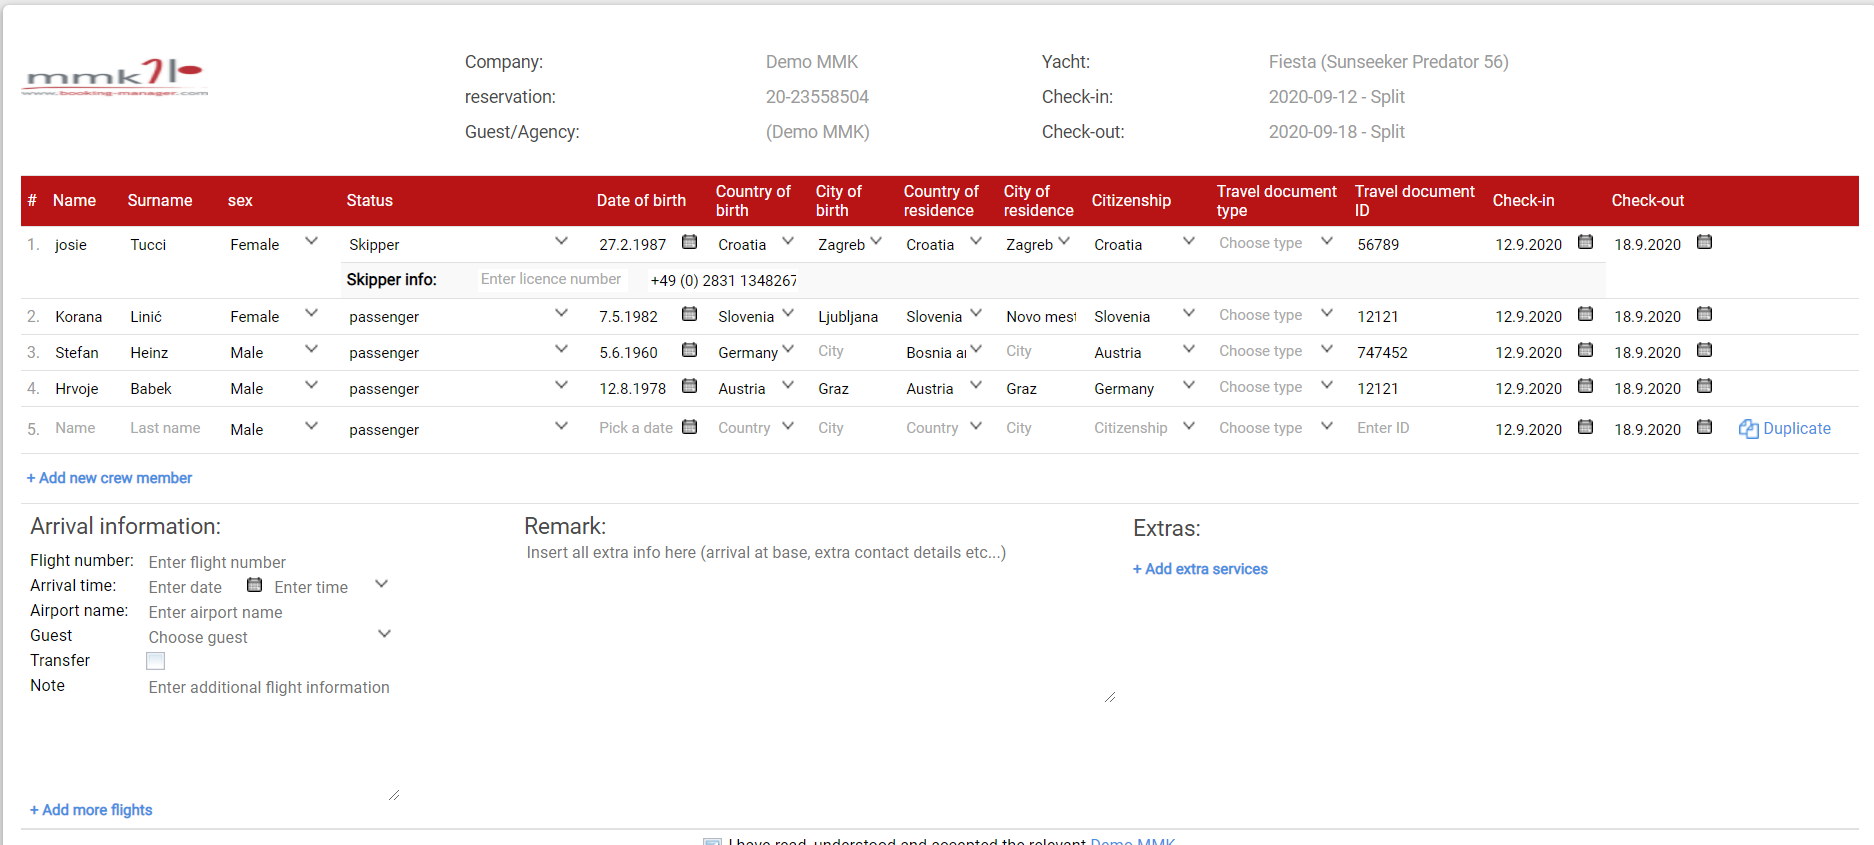Open Stefan's check-out calendar icon
The width and height of the screenshot is (1874, 845).
pos(1705,350)
